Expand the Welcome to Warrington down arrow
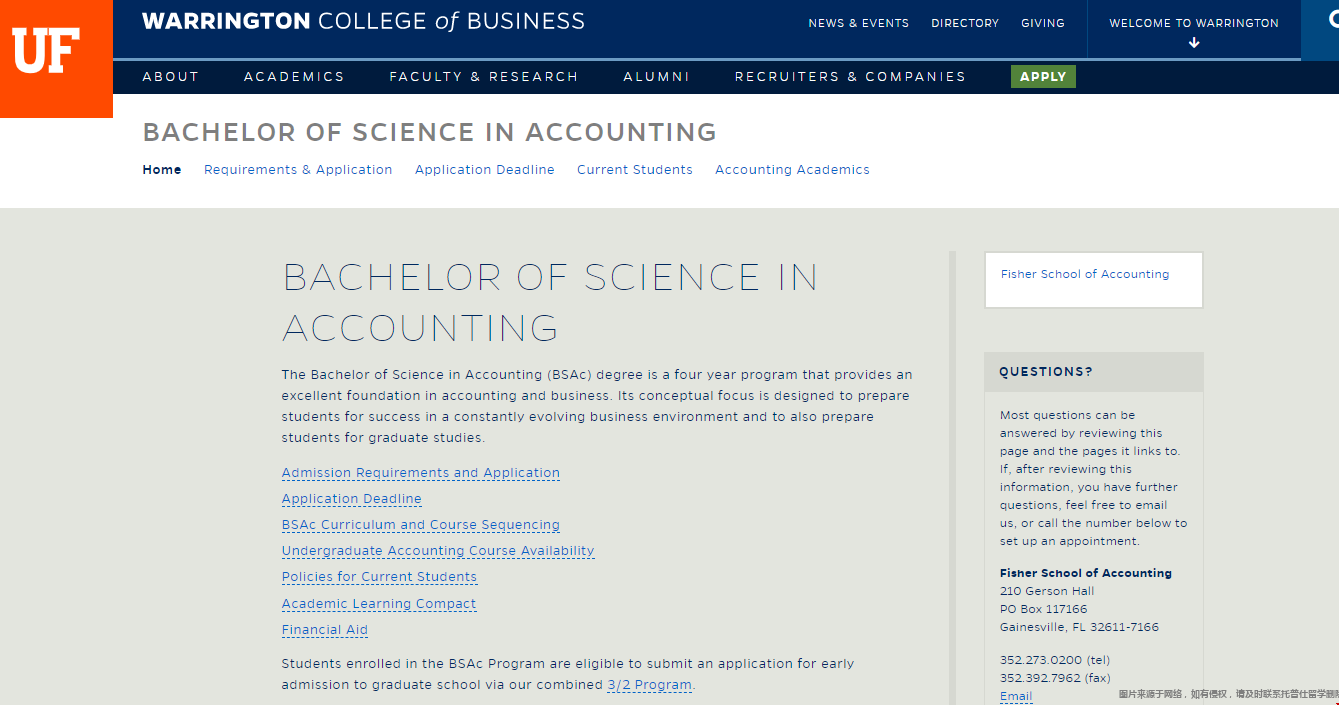The height and width of the screenshot is (705, 1339). pyautogui.click(x=1193, y=43)
